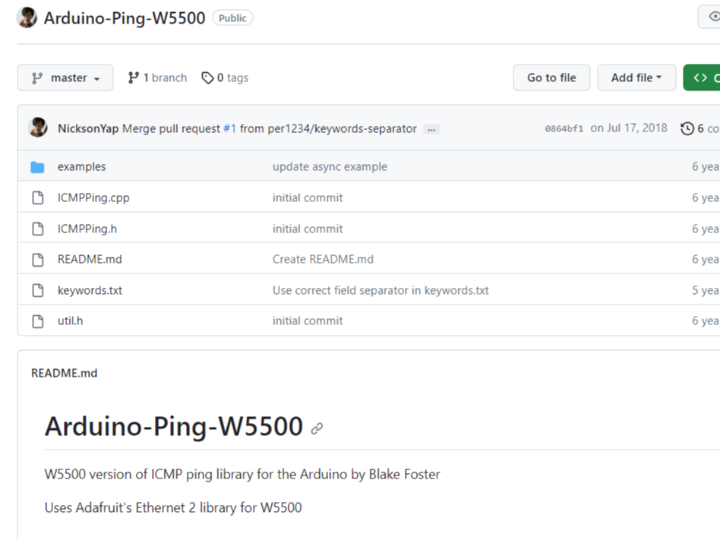The height and width of the screenshot is (540, 720).
Task: Open the Add file dropdown
Action: [636, 78]
